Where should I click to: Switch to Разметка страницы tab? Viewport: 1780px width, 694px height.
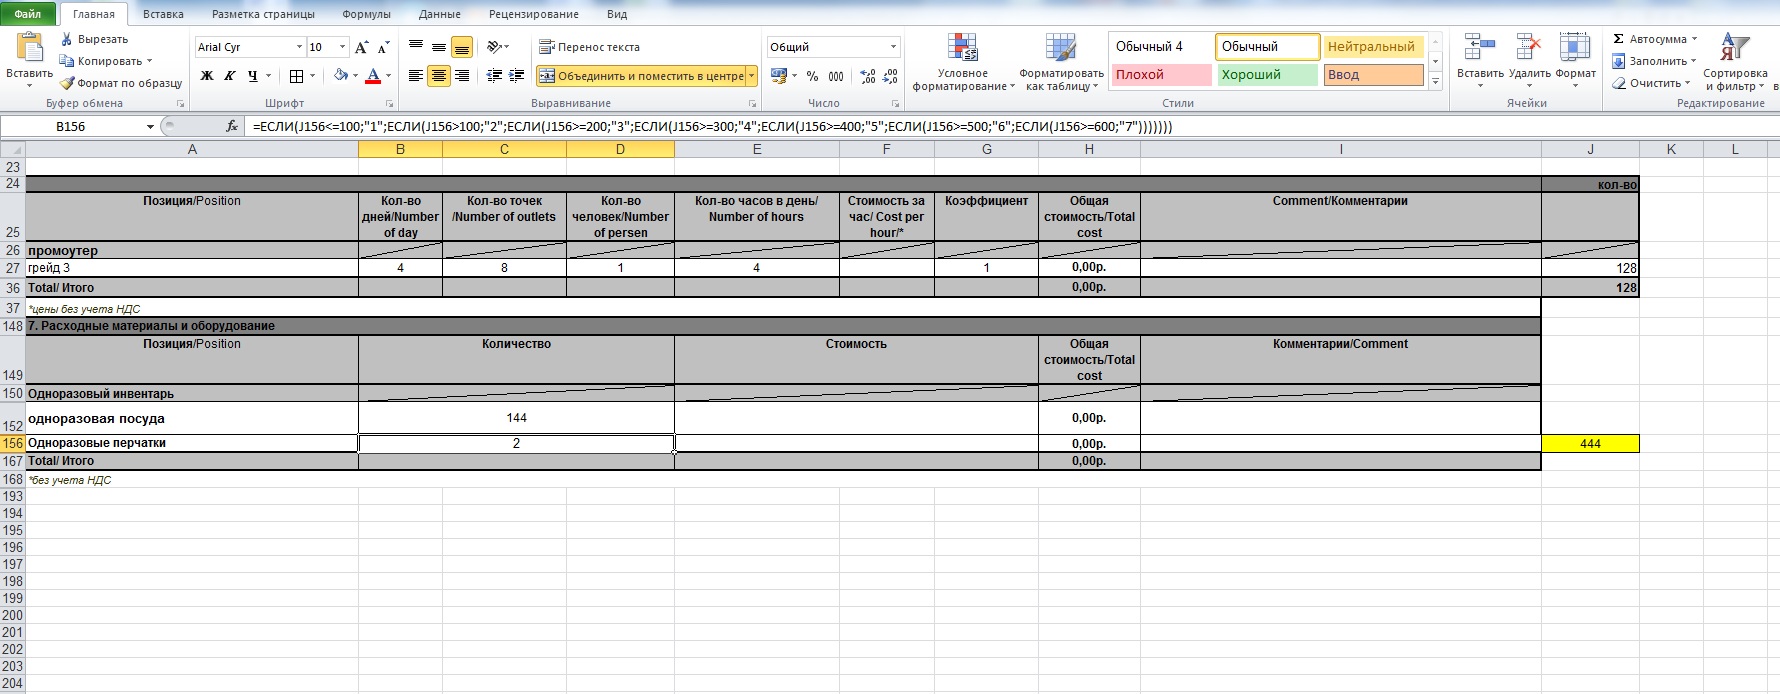tap(263, 14)
